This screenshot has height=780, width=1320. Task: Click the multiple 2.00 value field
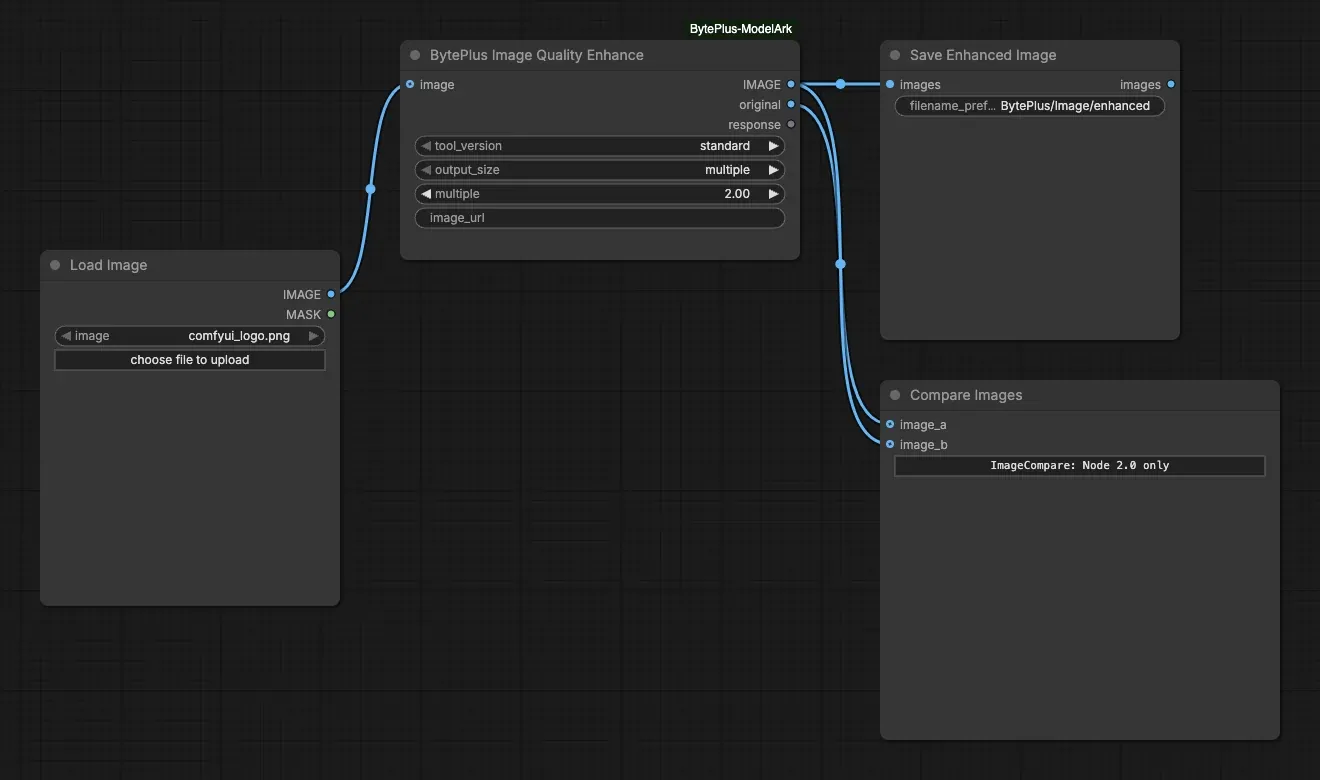coord(600,194)
